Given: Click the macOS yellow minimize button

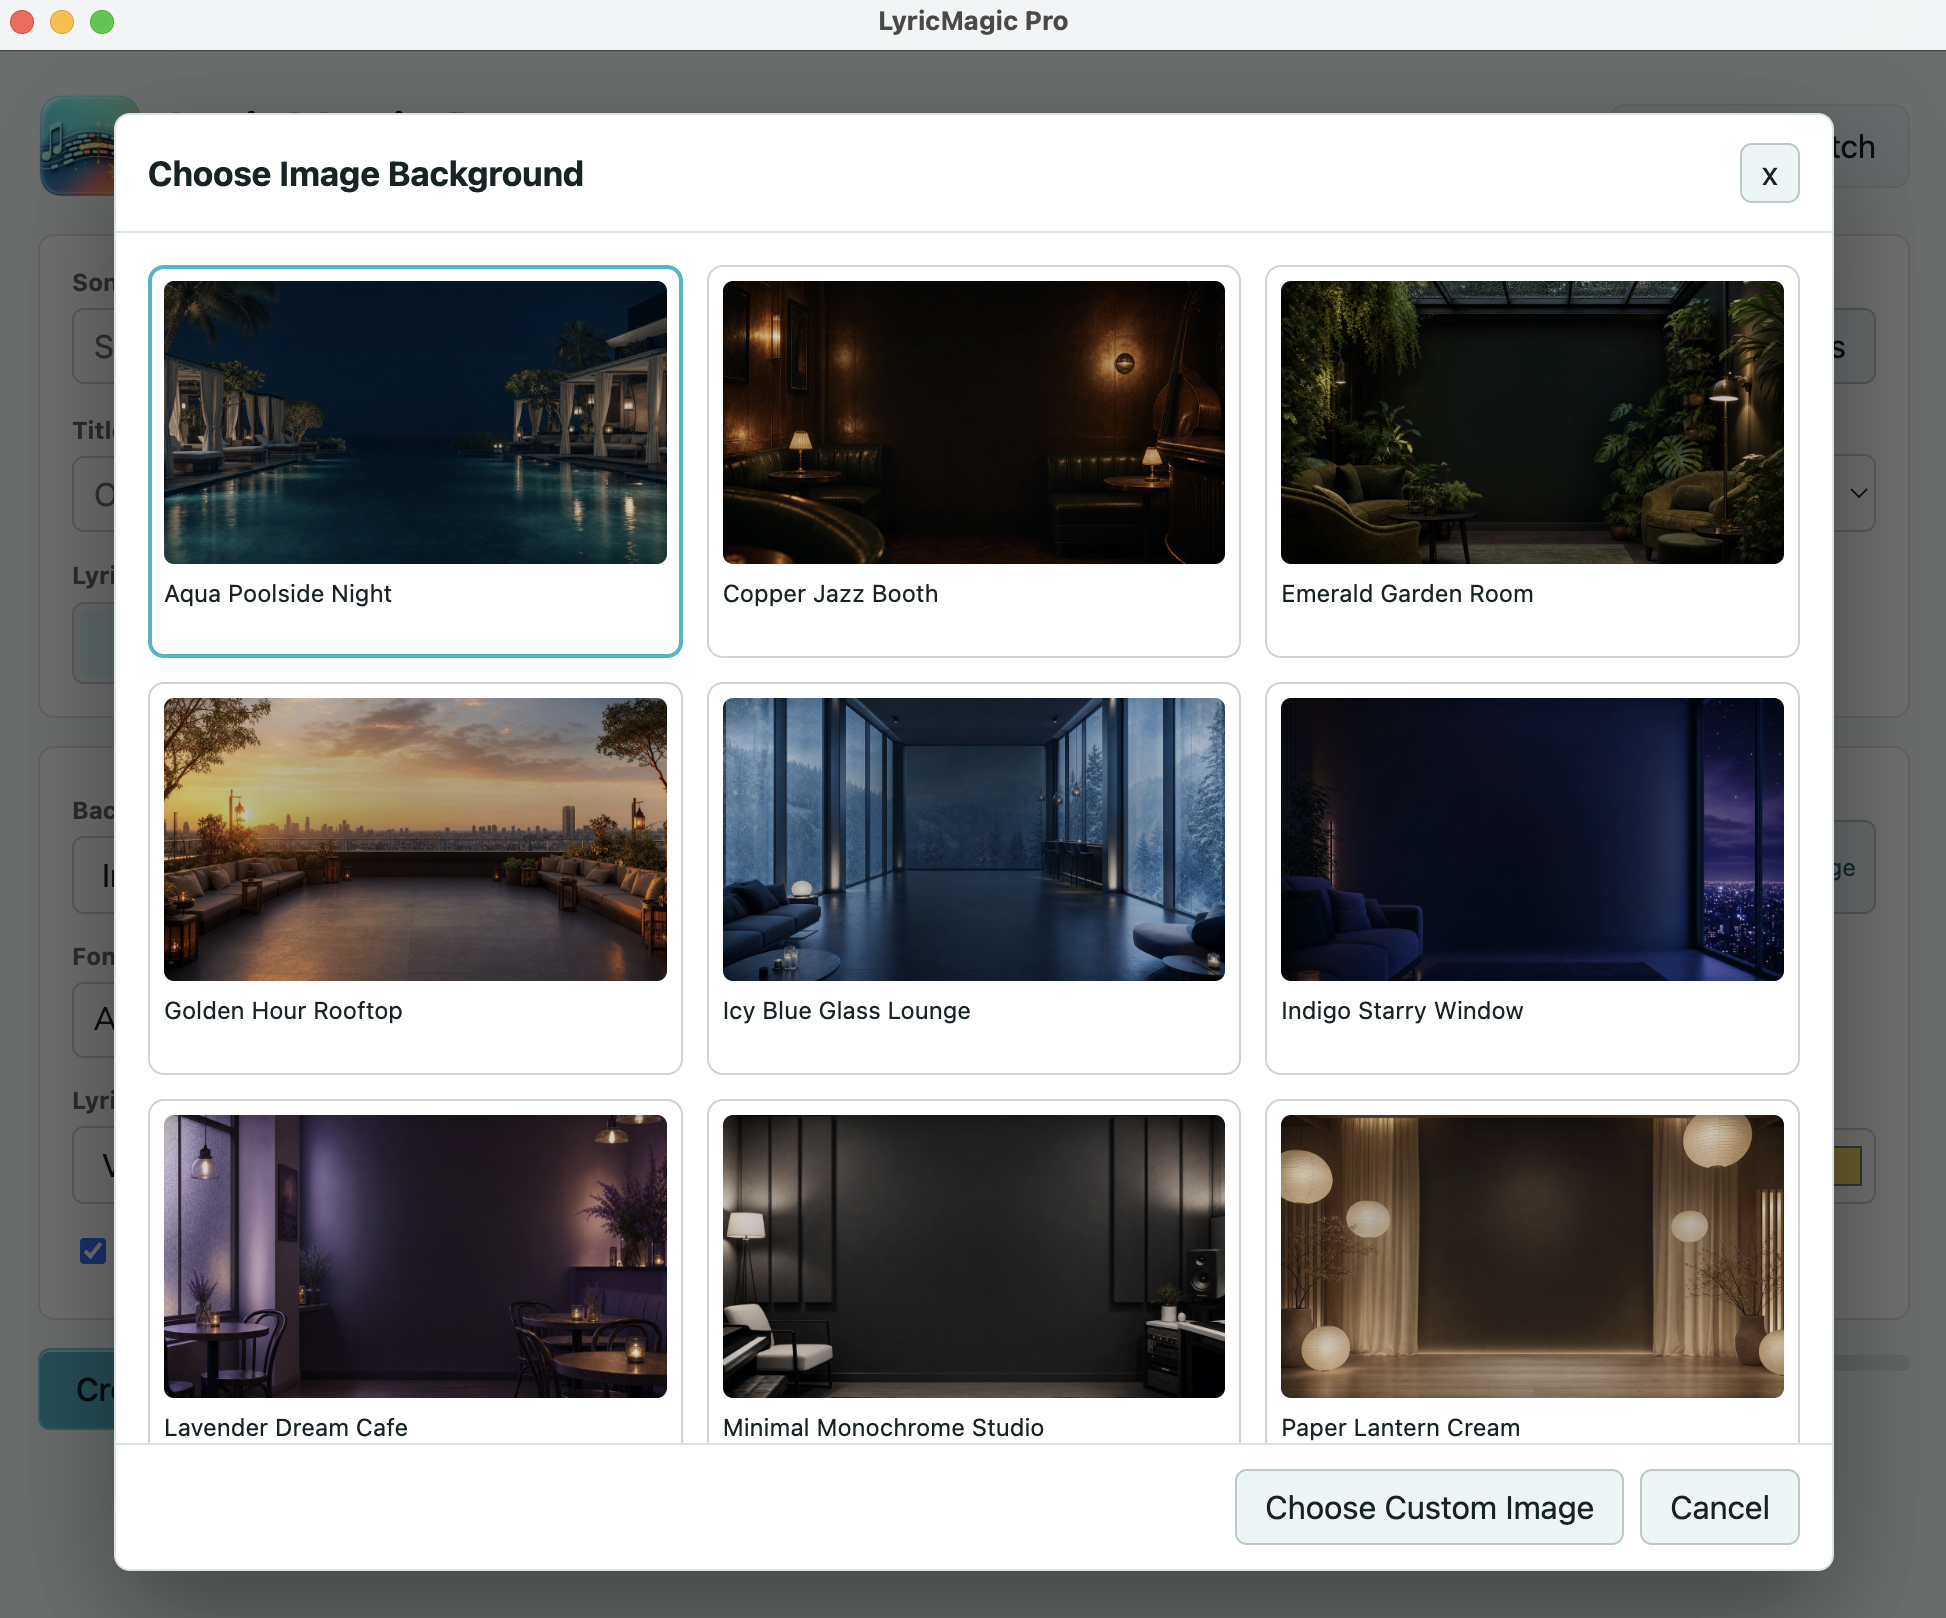Looking at the screenshot, I should coord(62,22).
